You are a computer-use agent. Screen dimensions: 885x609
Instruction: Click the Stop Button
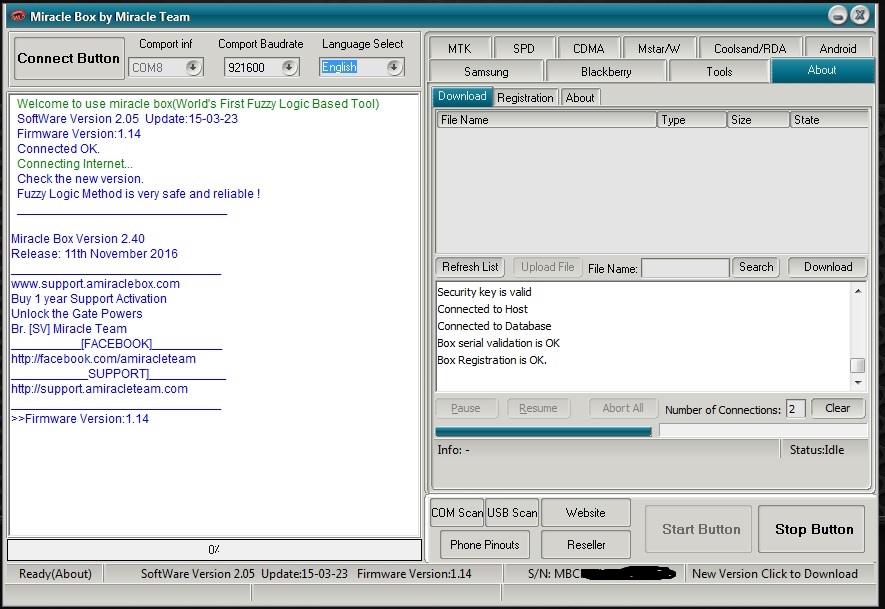click(814, 529)
